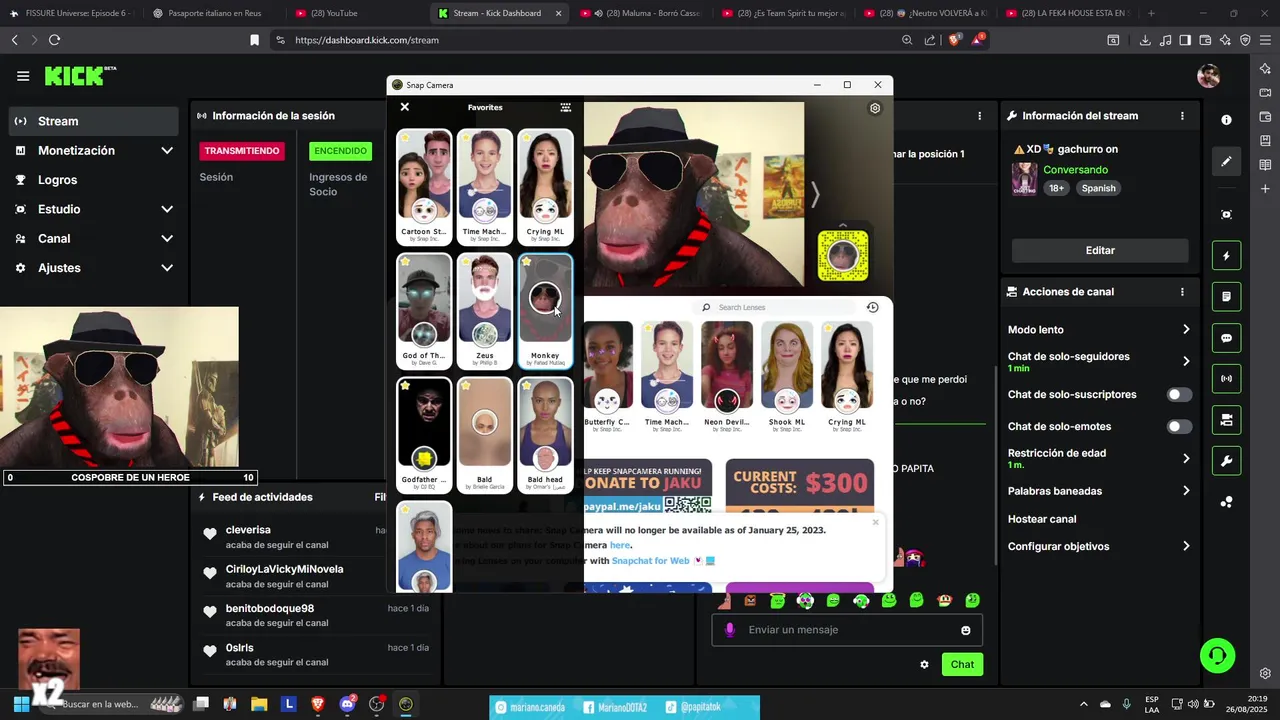
Task: Unfavorite the Monkey lens star
Action: click(x=526, y=262)
